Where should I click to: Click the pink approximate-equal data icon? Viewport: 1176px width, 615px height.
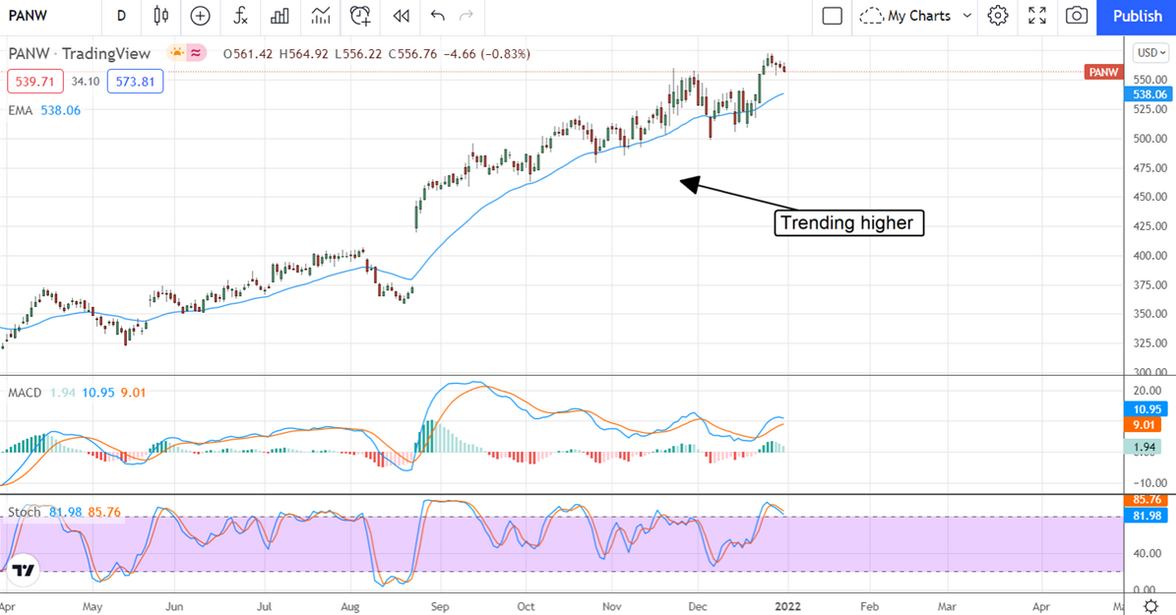196,52
